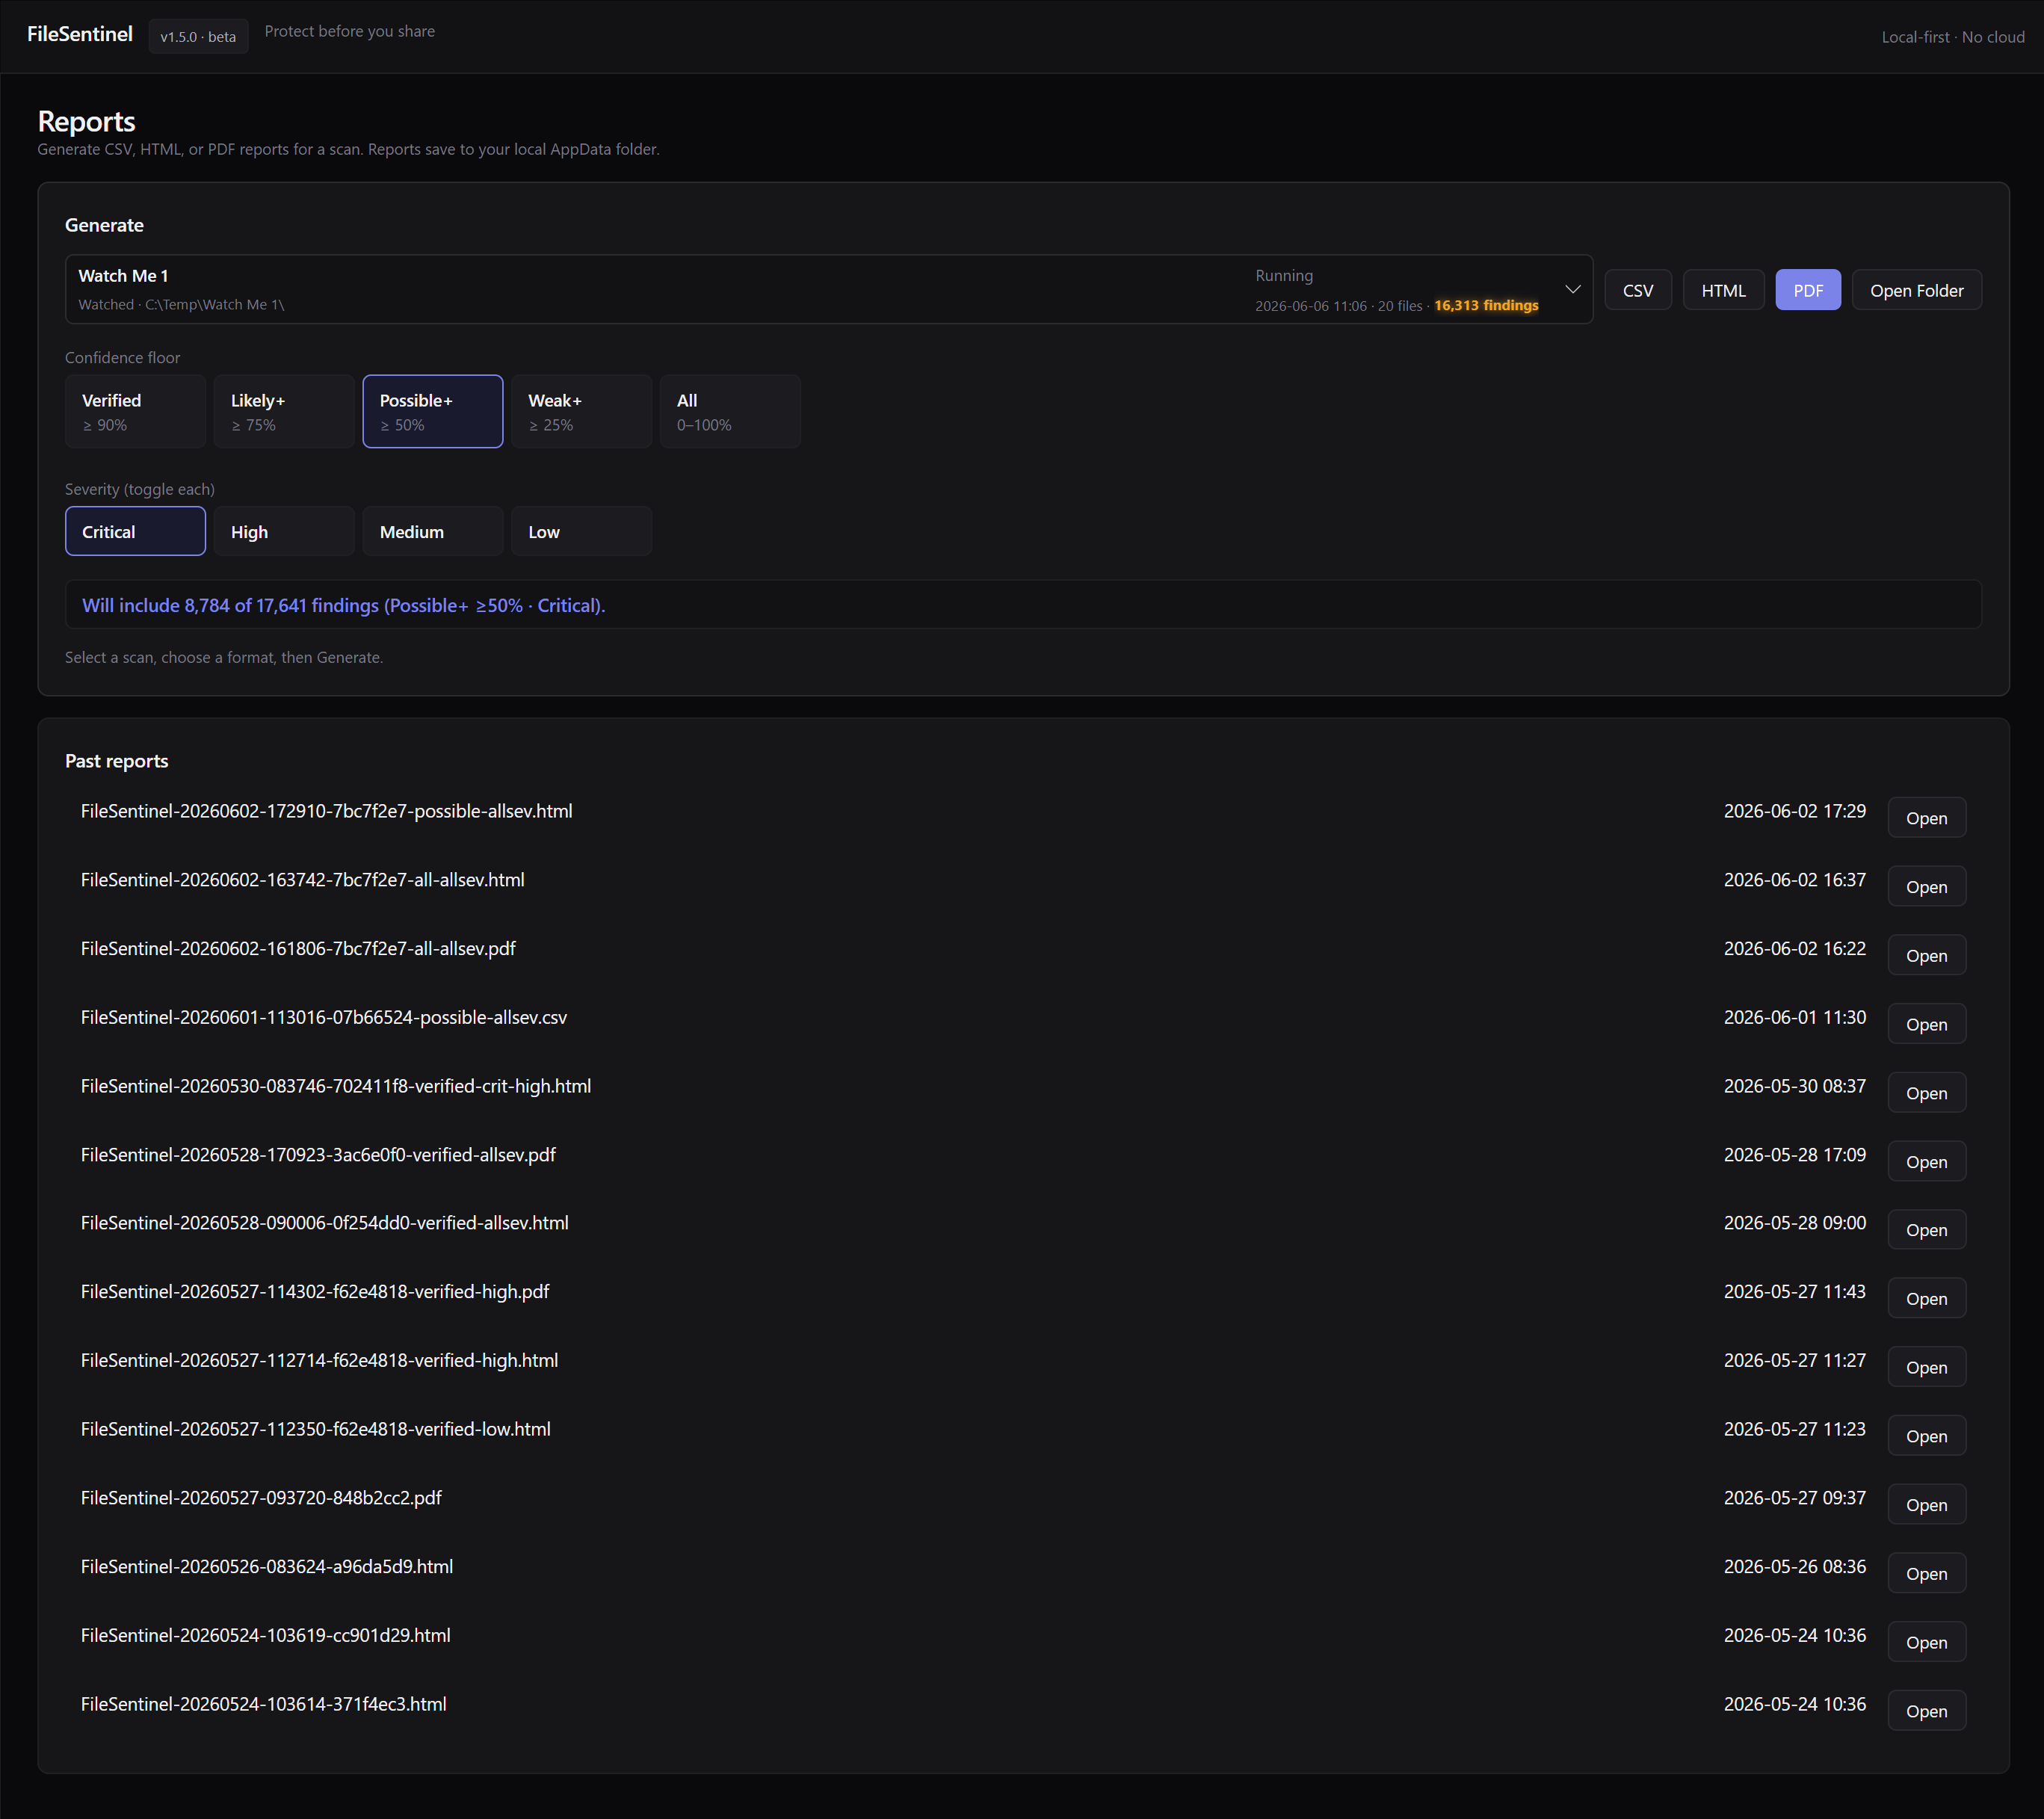This screenshot has width=2044, height=1819.
Task: Open the Watch Me 1 scan dropdown
Action: 829,290
